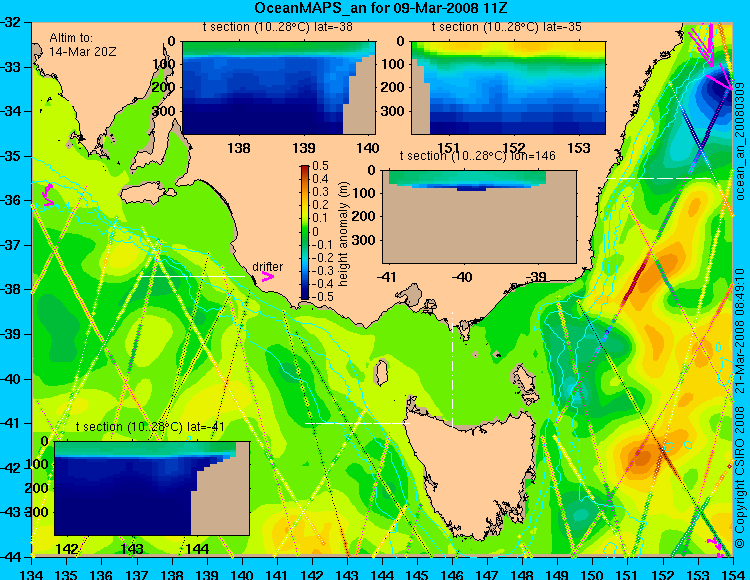Image resolution: width=750 pixels, height=580 pixels.
Task: Click the '143' tick on lat=-41 section
Action: pos(132,548)
